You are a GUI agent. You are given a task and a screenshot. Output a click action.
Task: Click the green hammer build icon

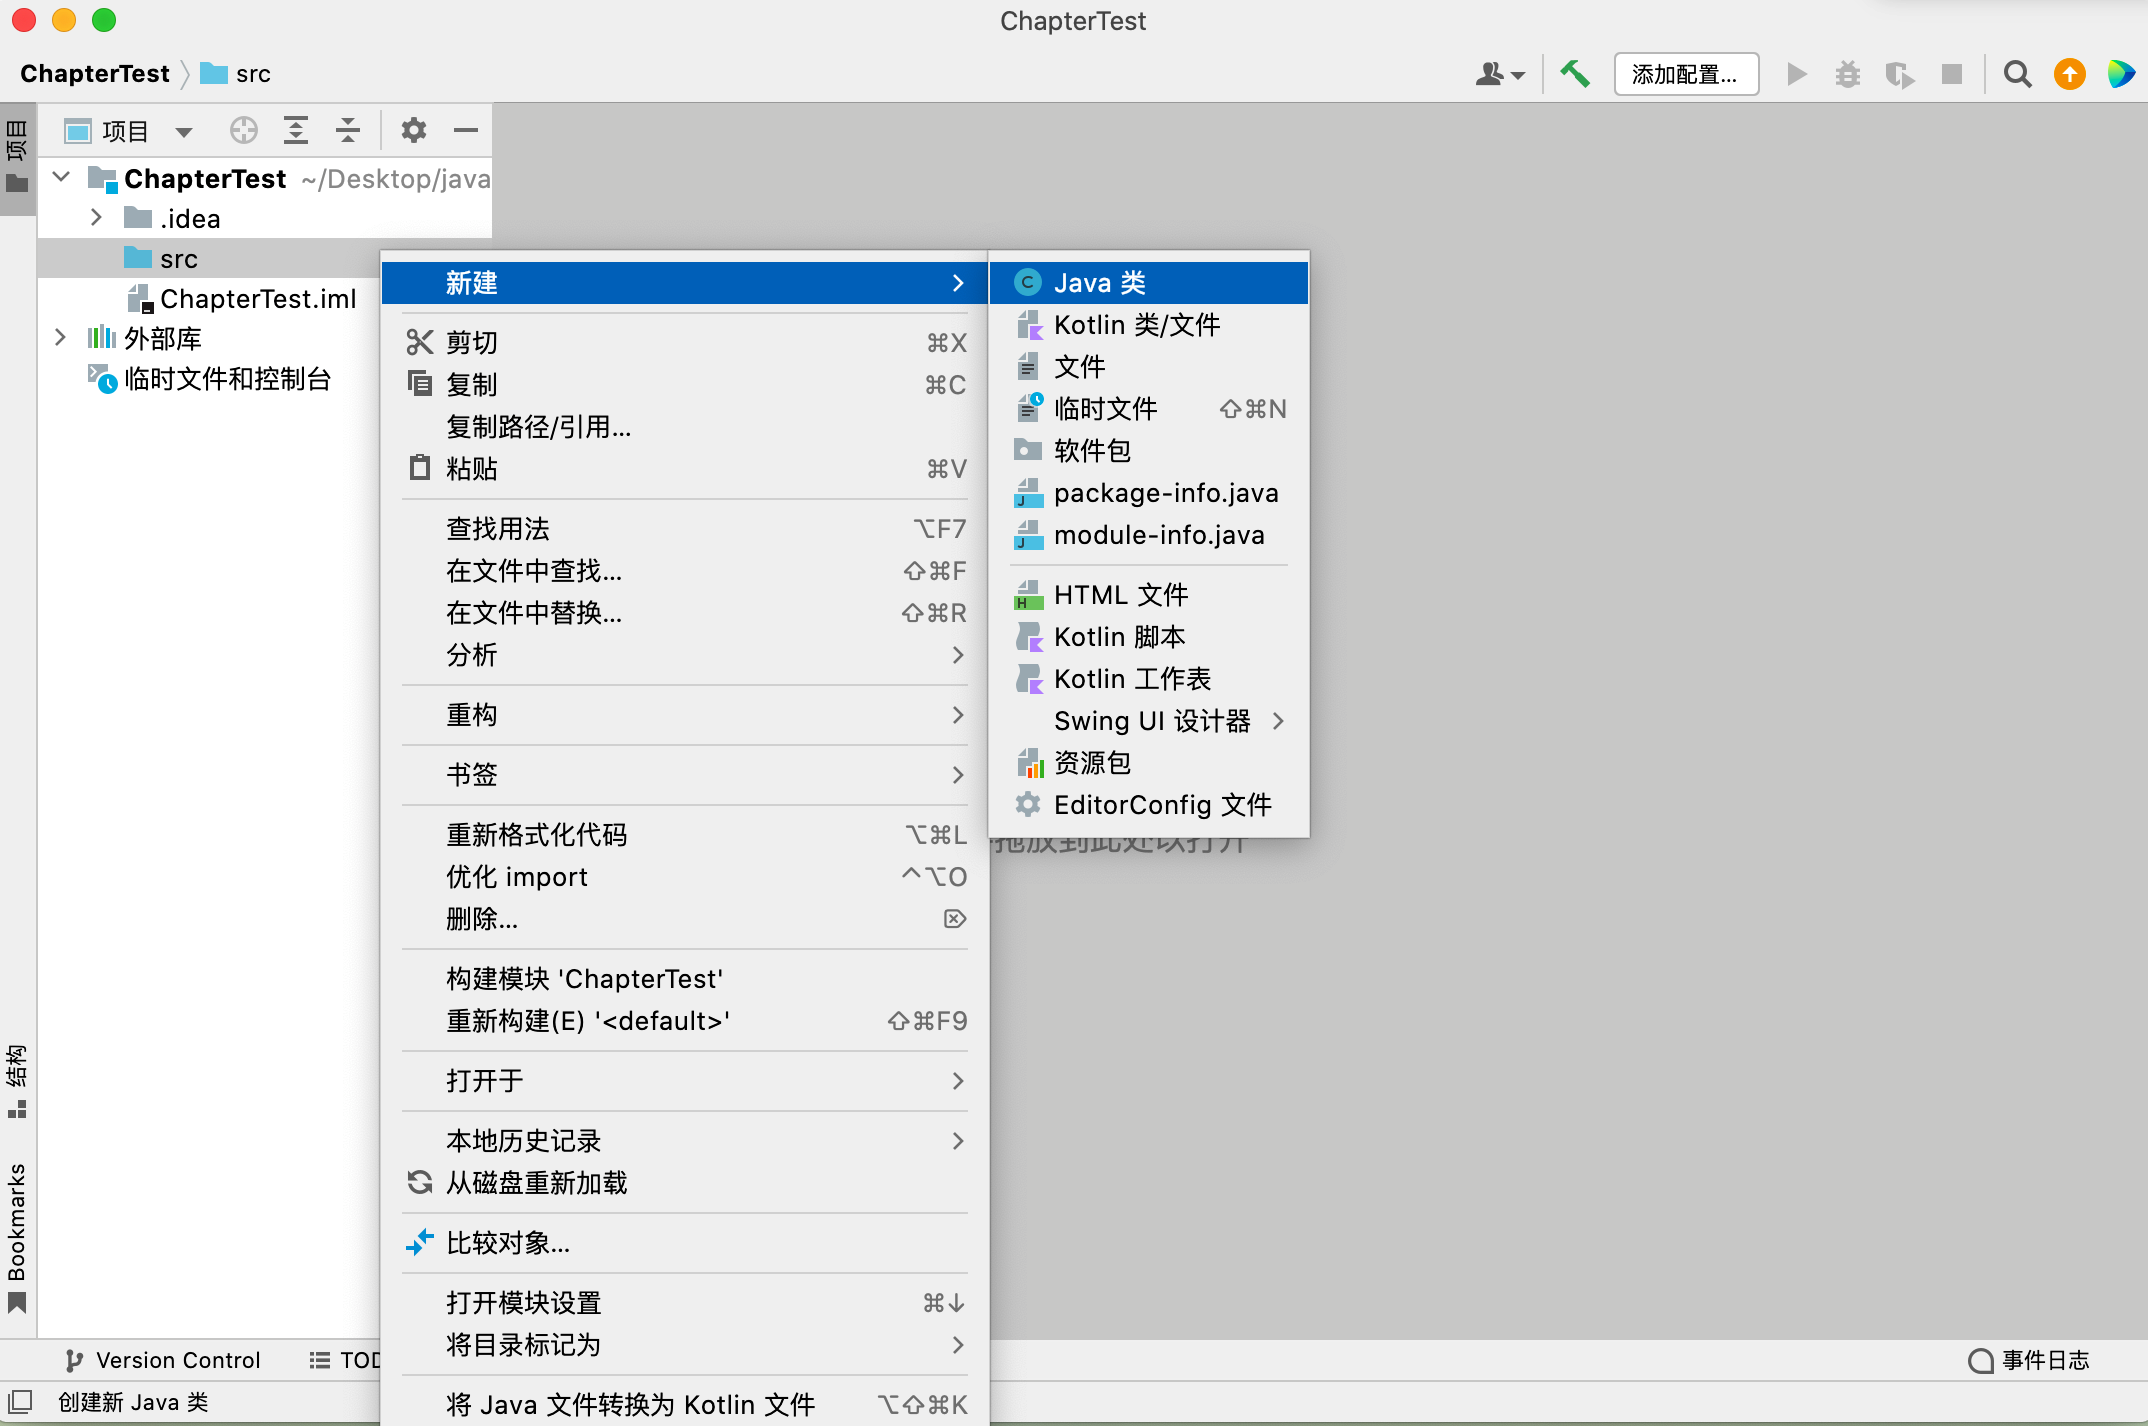click(x=1575, y=74)
